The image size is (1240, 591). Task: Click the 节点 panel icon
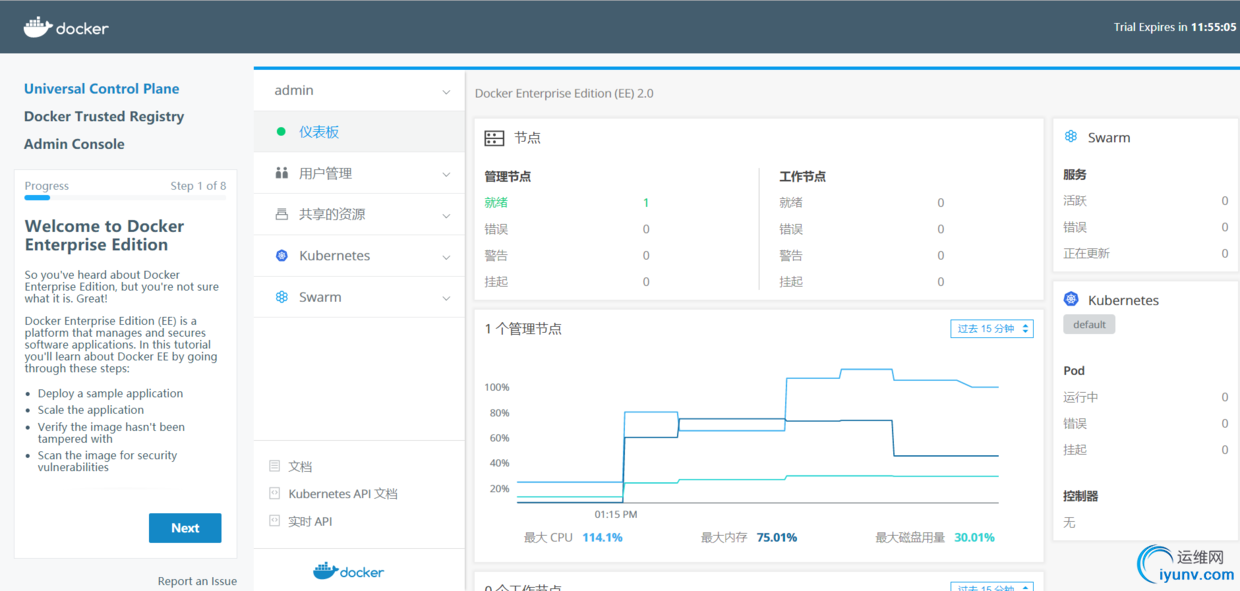click(x=494, y=138)
